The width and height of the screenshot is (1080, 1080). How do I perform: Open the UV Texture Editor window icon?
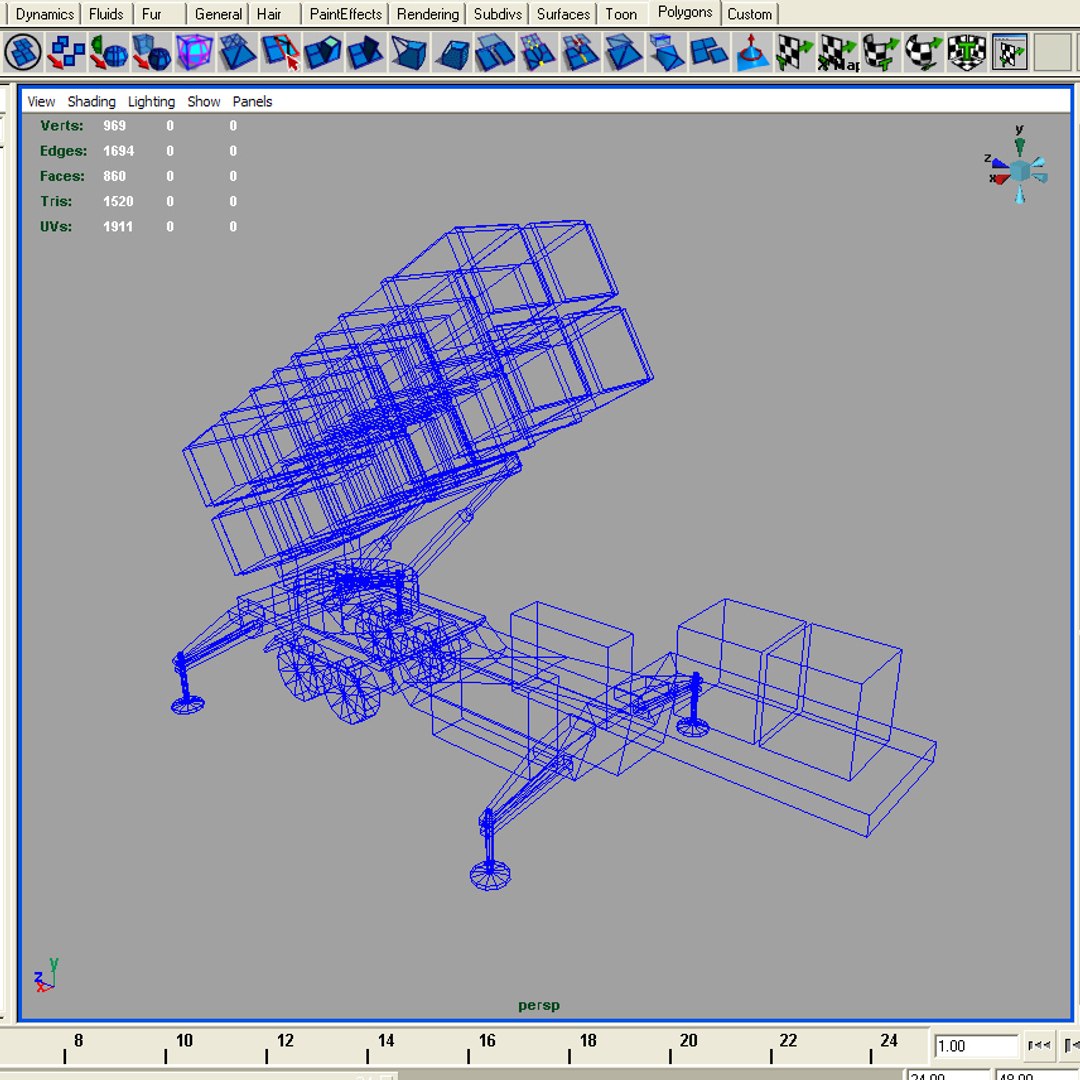1010,53
